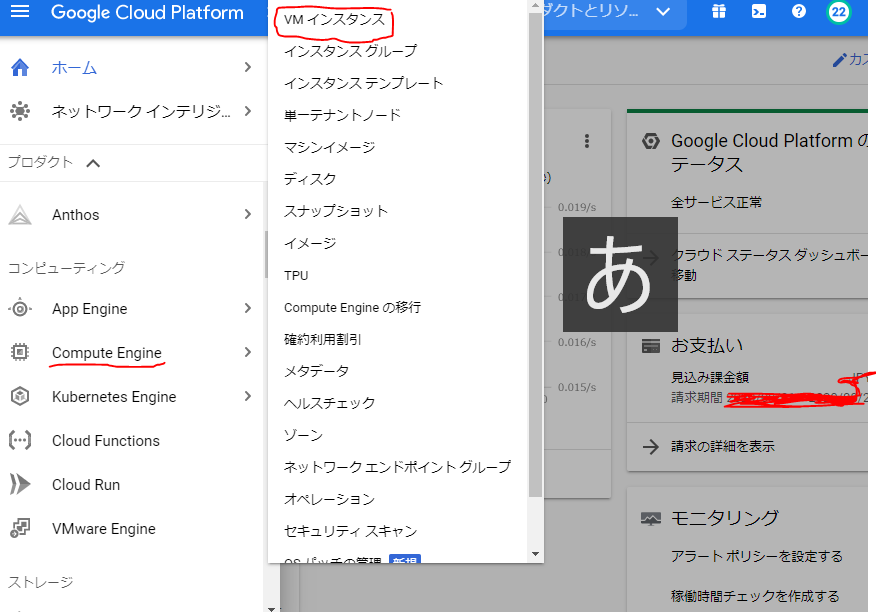Click the VMware Engine icon
Image resolution: width=876 pixels, height=612 pixels.
20,528
